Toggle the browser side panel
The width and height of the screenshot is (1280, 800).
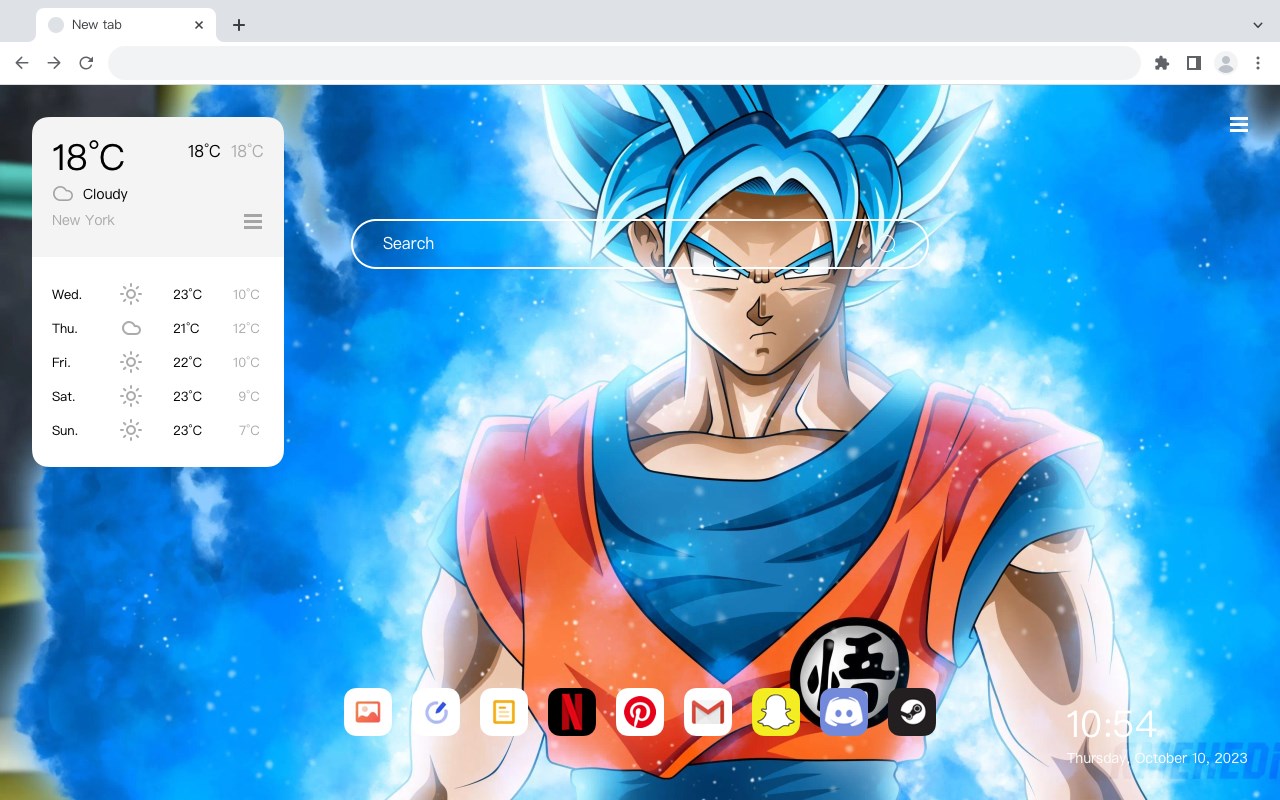[x=1194, y=63]
